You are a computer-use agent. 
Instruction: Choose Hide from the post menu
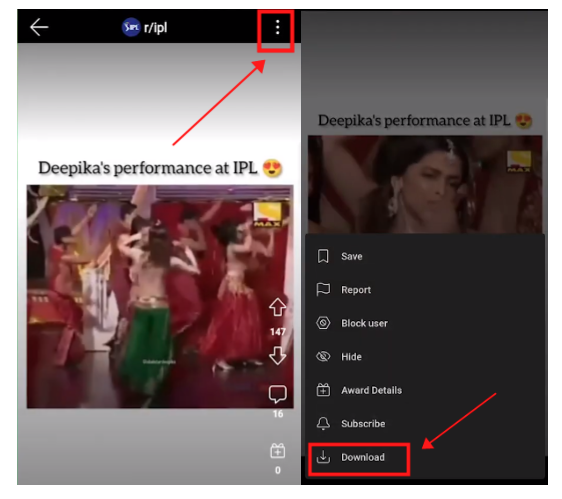point(425,357)
